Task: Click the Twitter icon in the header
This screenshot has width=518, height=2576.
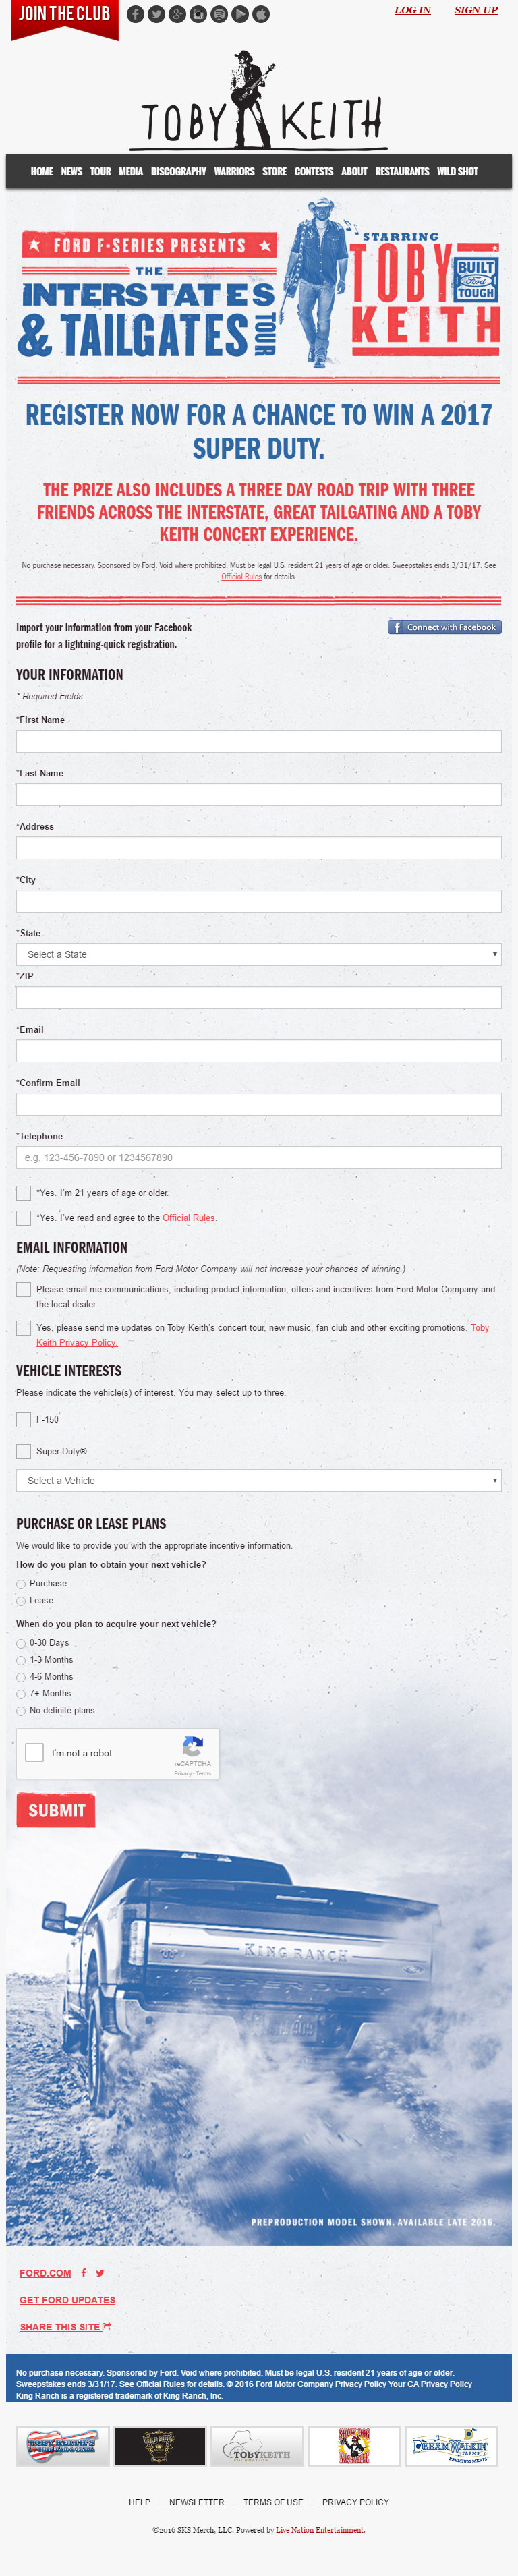Action: pos(156,14)
